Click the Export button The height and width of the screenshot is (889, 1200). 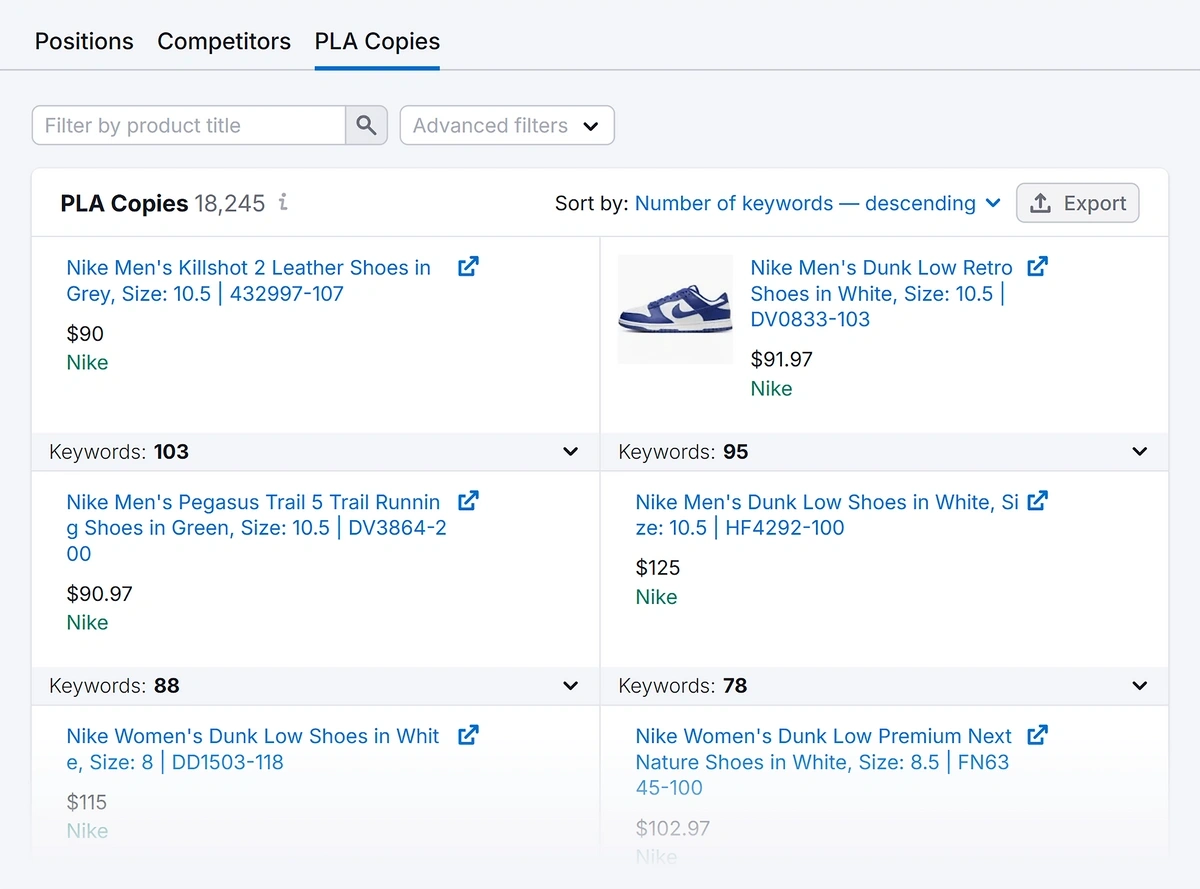(1078, 203)
